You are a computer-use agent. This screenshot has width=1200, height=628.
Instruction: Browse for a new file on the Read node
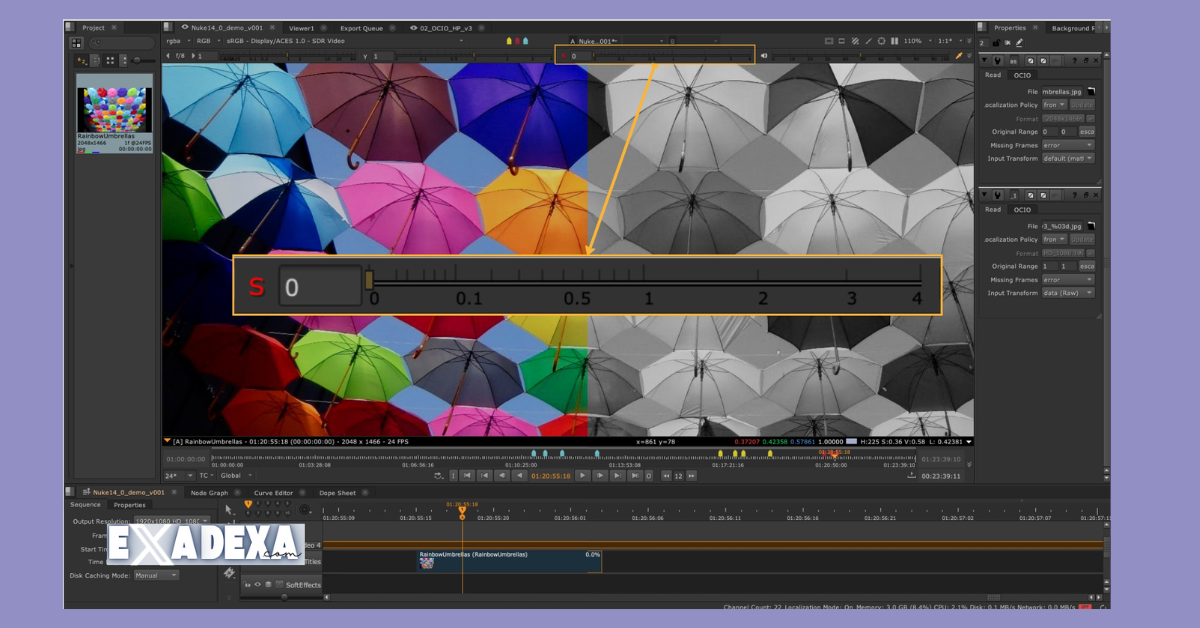(x=1090, y=91)
